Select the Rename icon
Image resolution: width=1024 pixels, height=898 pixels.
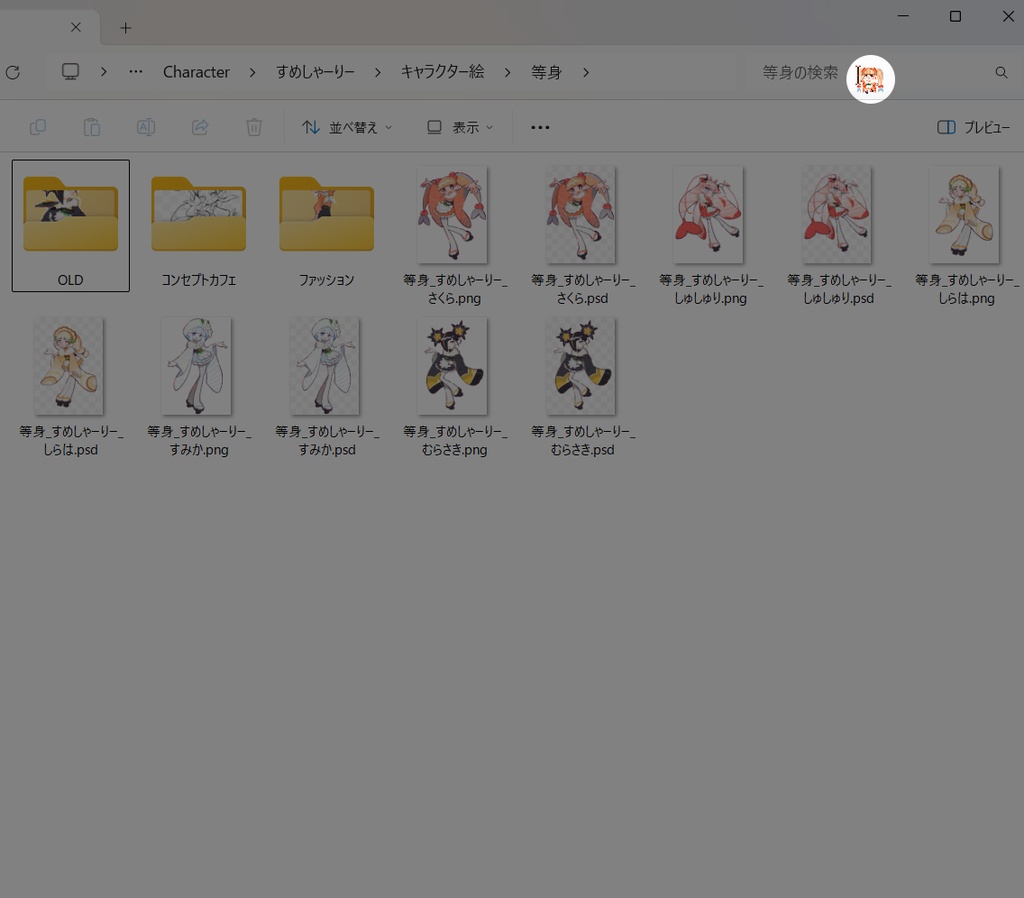(146, 127)
